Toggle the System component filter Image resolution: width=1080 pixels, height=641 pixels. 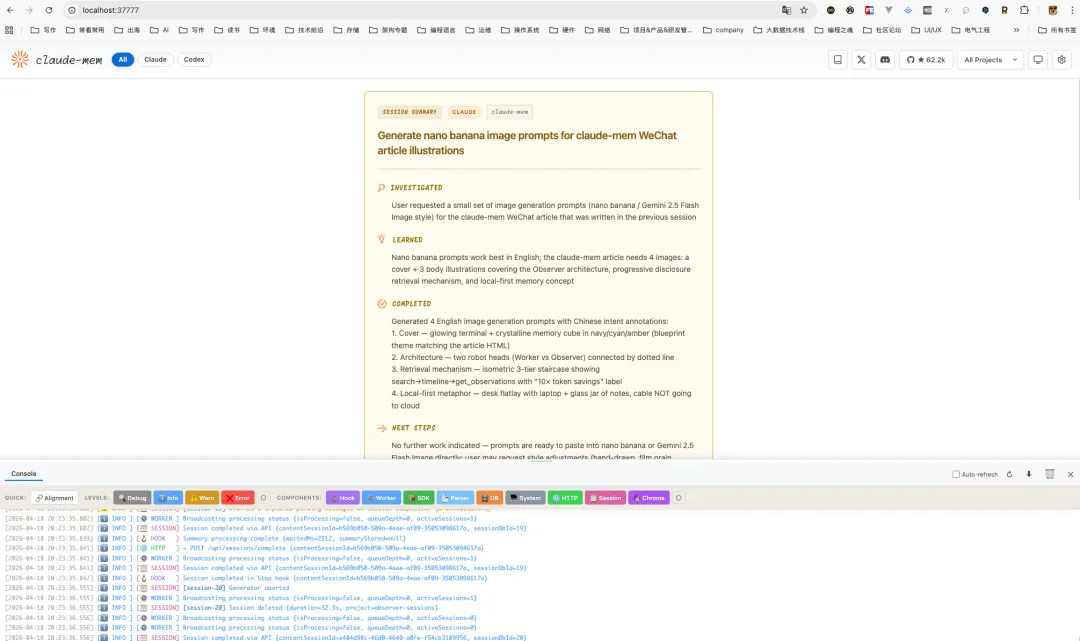pyautogui.click(x=526, y=498)
